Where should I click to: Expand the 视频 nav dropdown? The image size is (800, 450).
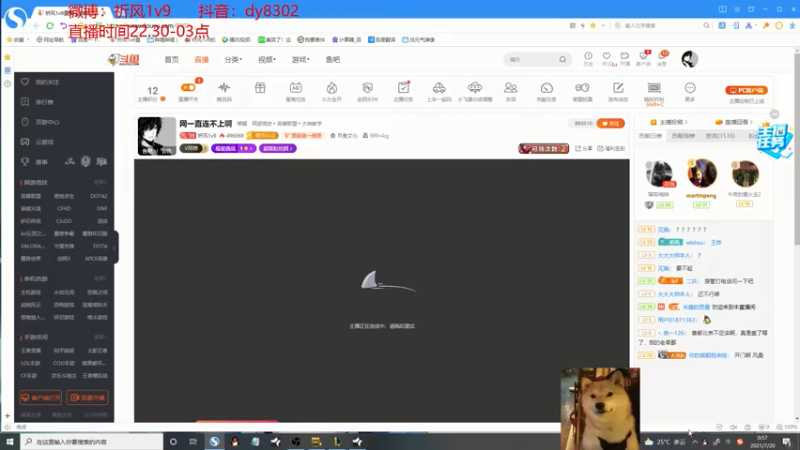click(x=267, y=60)
